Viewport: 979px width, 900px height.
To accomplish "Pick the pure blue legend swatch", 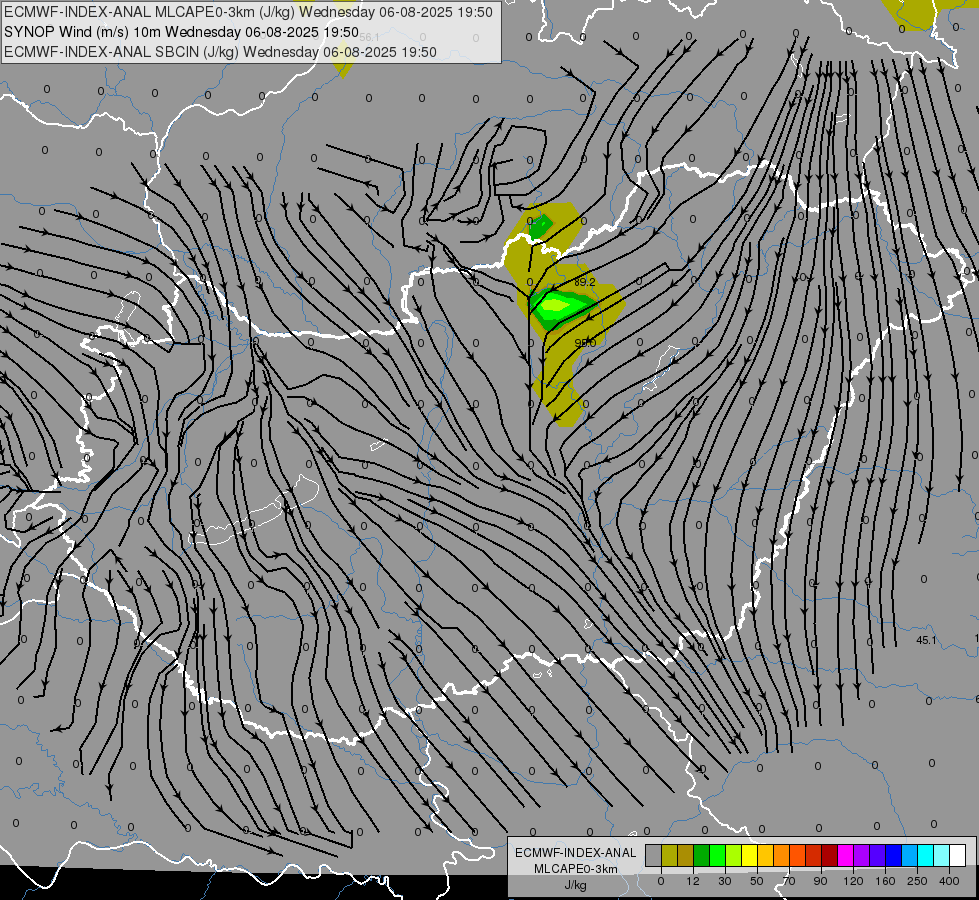I will (x=893, y=855).
